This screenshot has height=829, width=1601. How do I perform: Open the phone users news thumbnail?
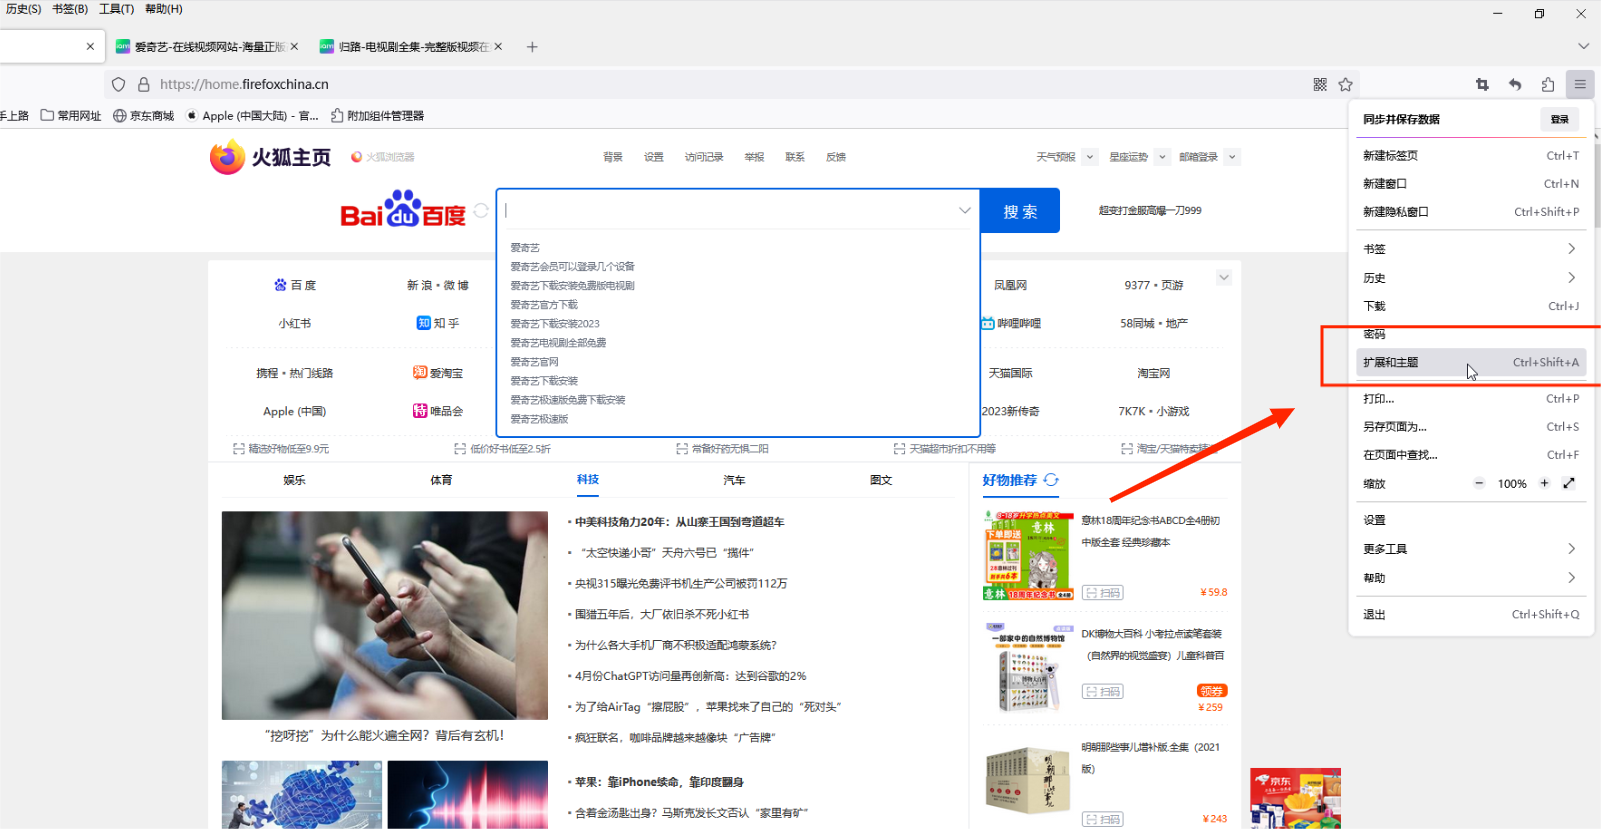coord(385,616)
